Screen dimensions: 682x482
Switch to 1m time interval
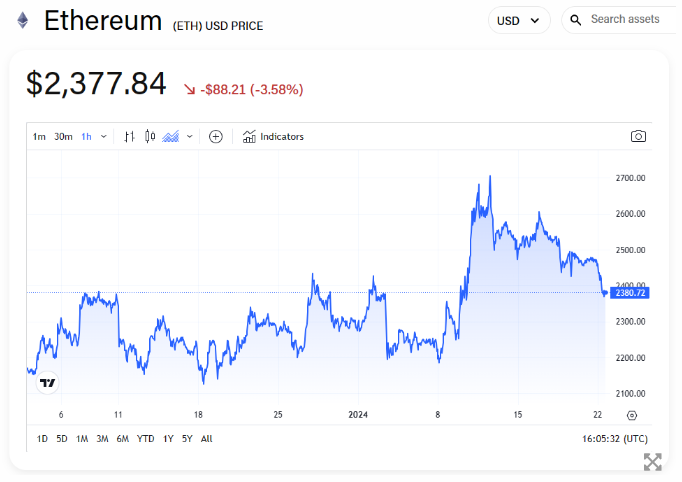(x=39, y=137)
